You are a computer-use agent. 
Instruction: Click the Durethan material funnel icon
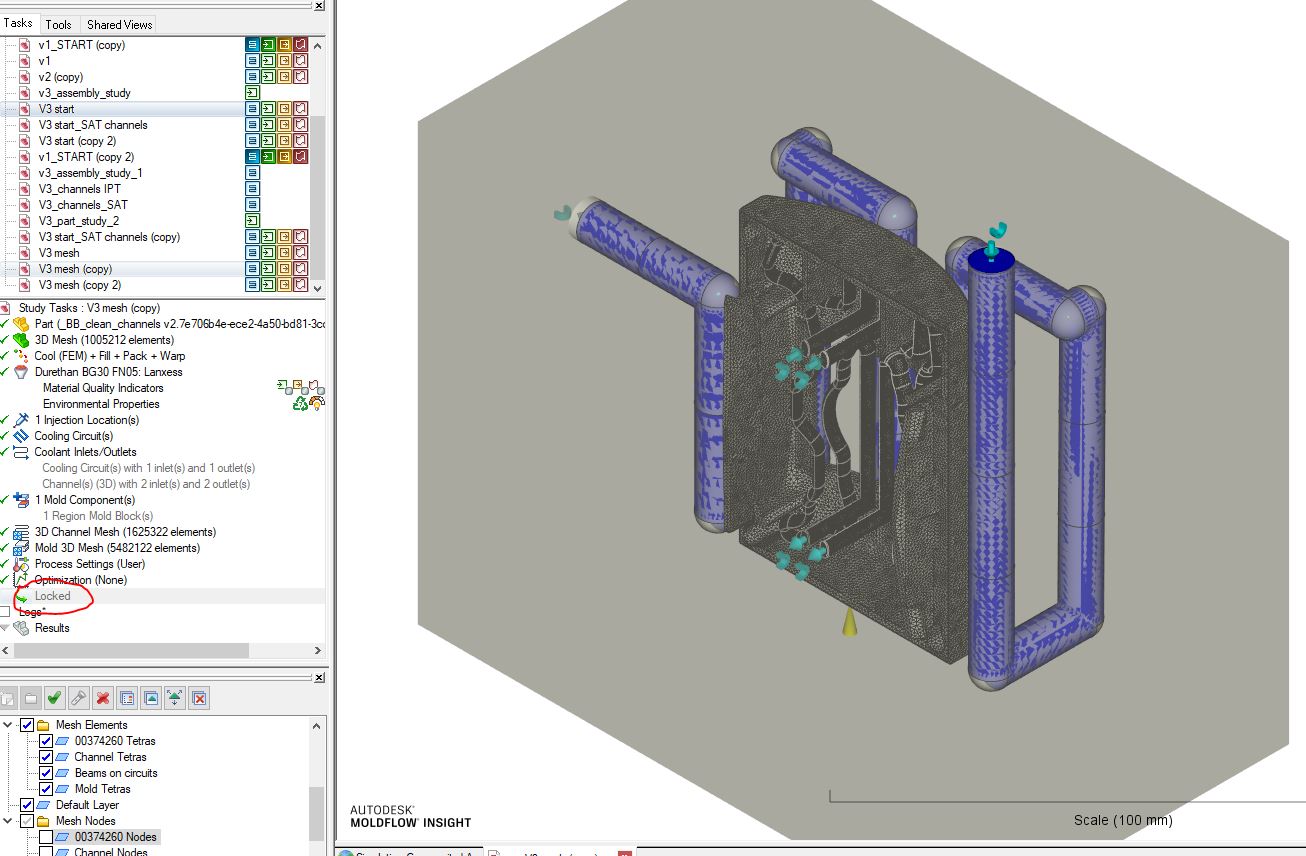[x=19, y=371]
